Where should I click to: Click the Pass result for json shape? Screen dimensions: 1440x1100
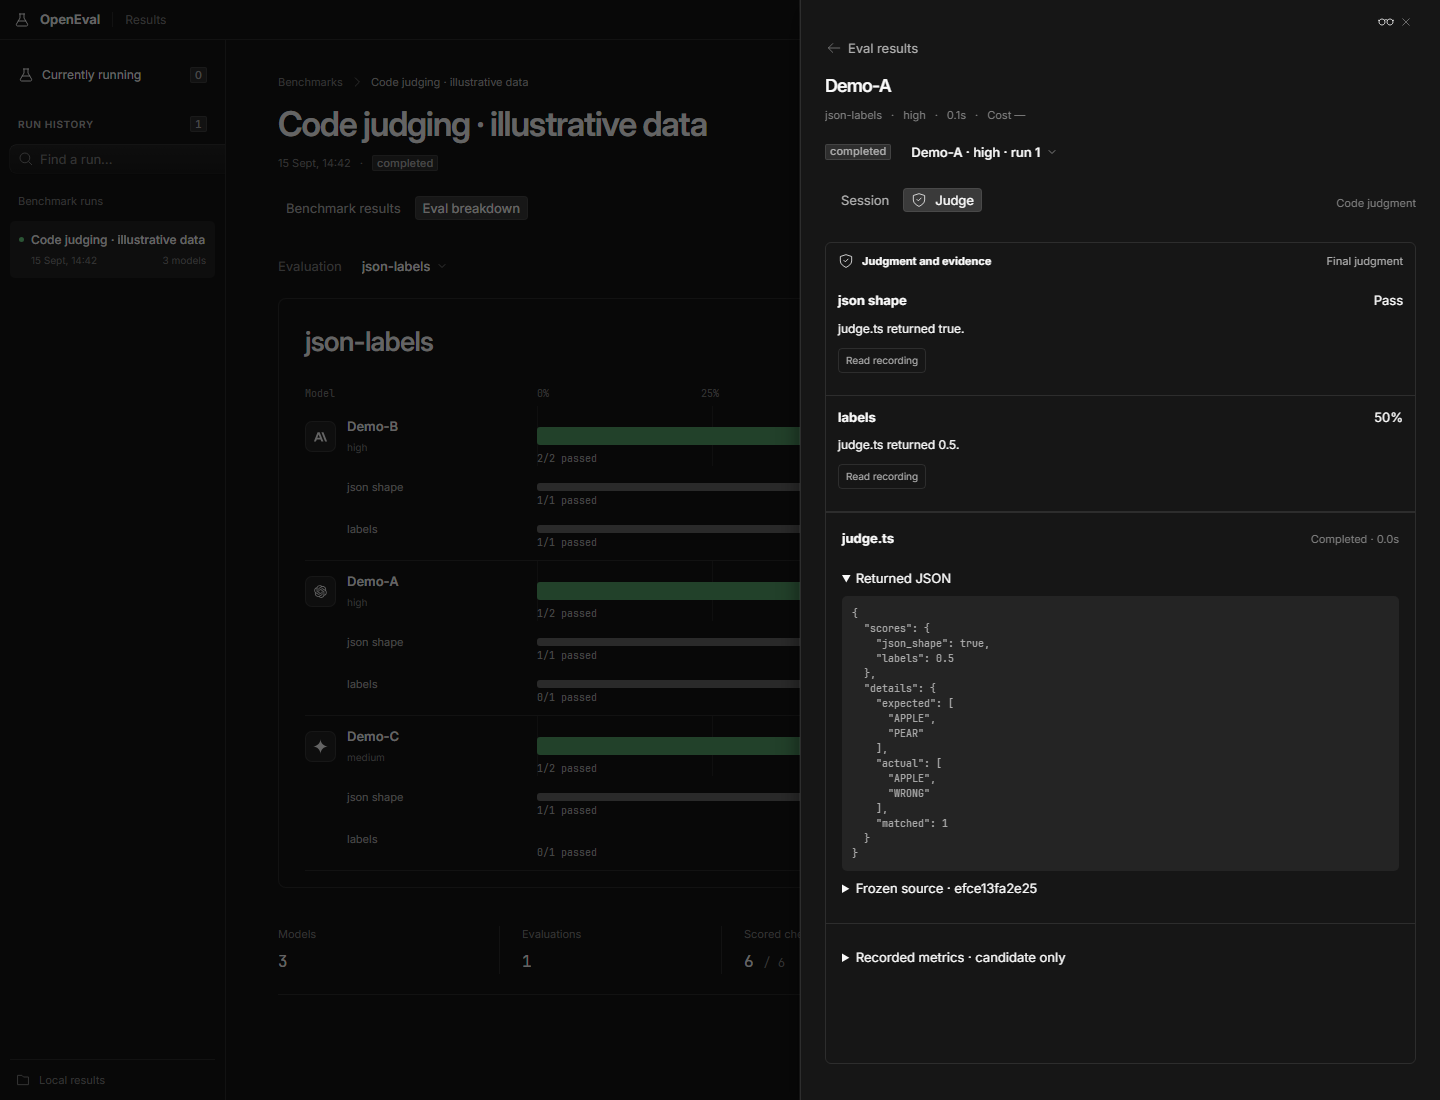[1388, 300]
